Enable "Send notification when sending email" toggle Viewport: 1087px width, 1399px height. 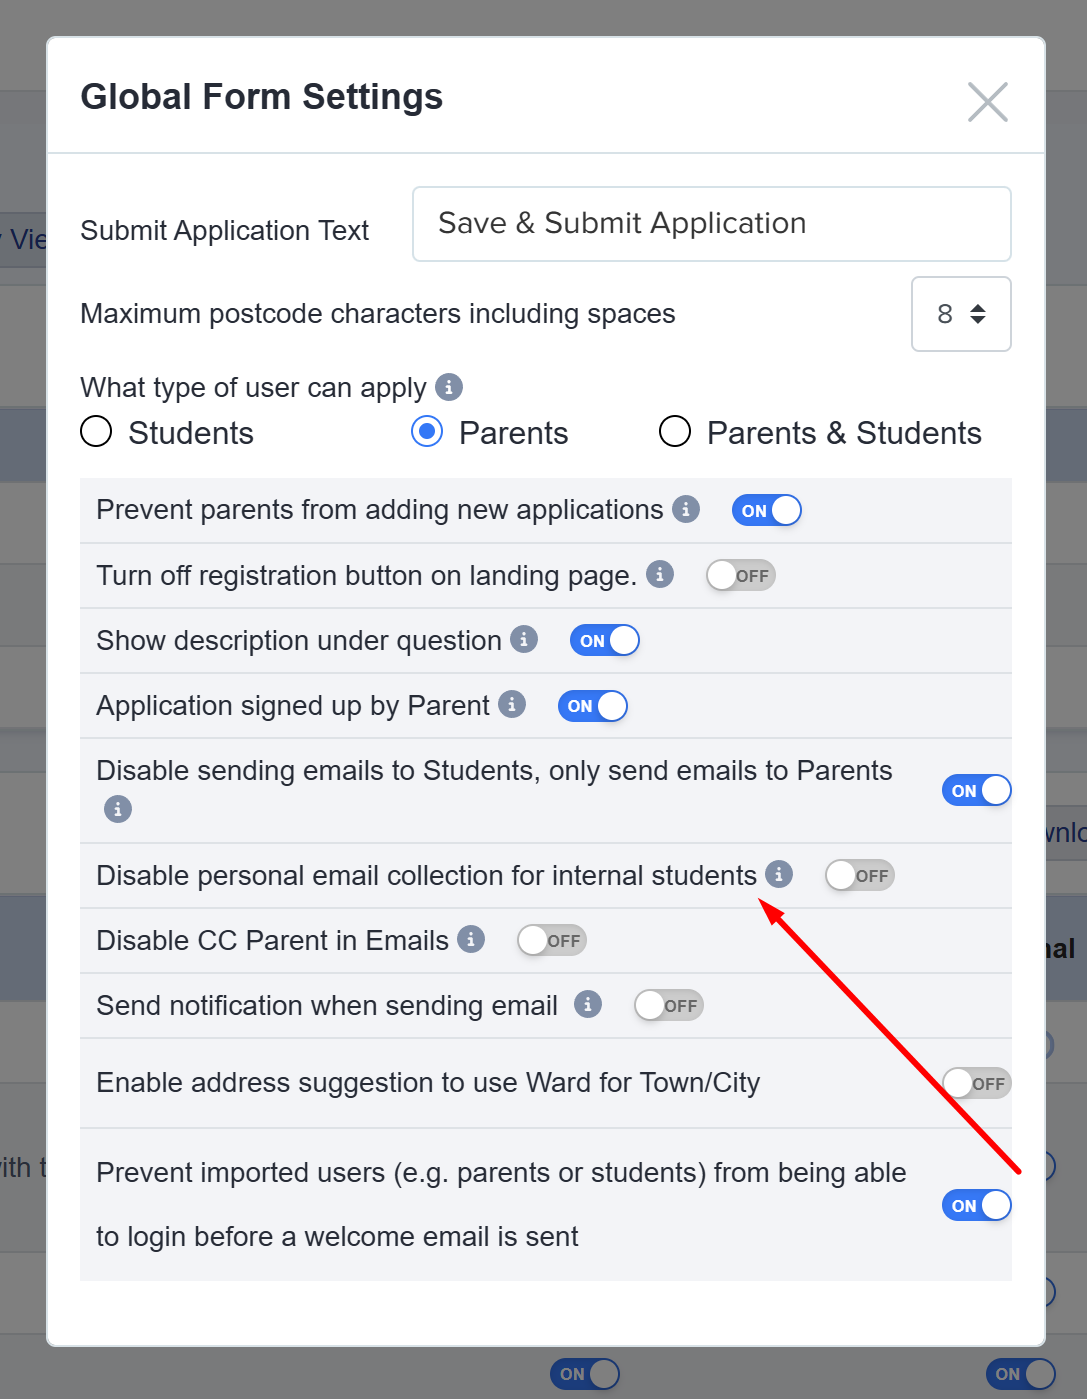[668, 1005]
